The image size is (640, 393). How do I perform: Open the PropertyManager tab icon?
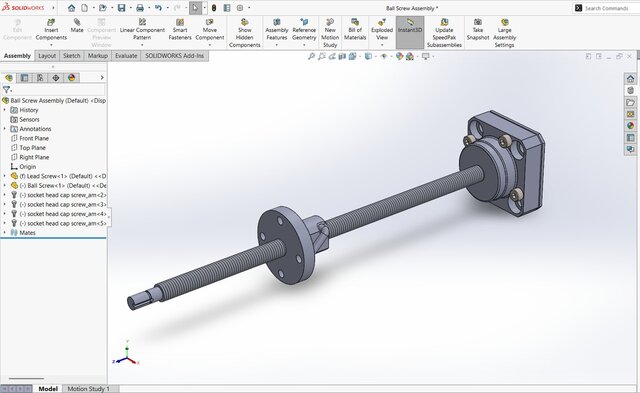tap(24, 78)
